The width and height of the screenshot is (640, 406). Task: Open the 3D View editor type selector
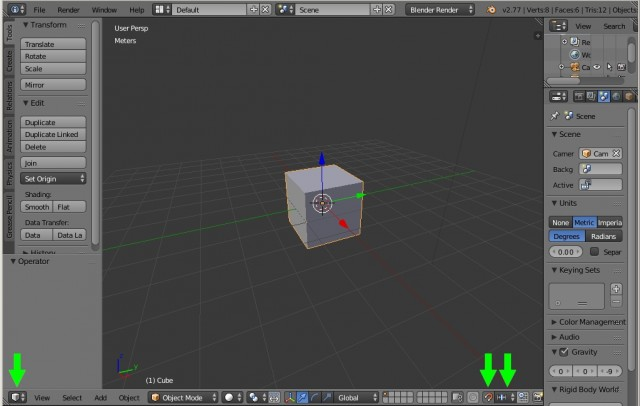click(17, 397)
